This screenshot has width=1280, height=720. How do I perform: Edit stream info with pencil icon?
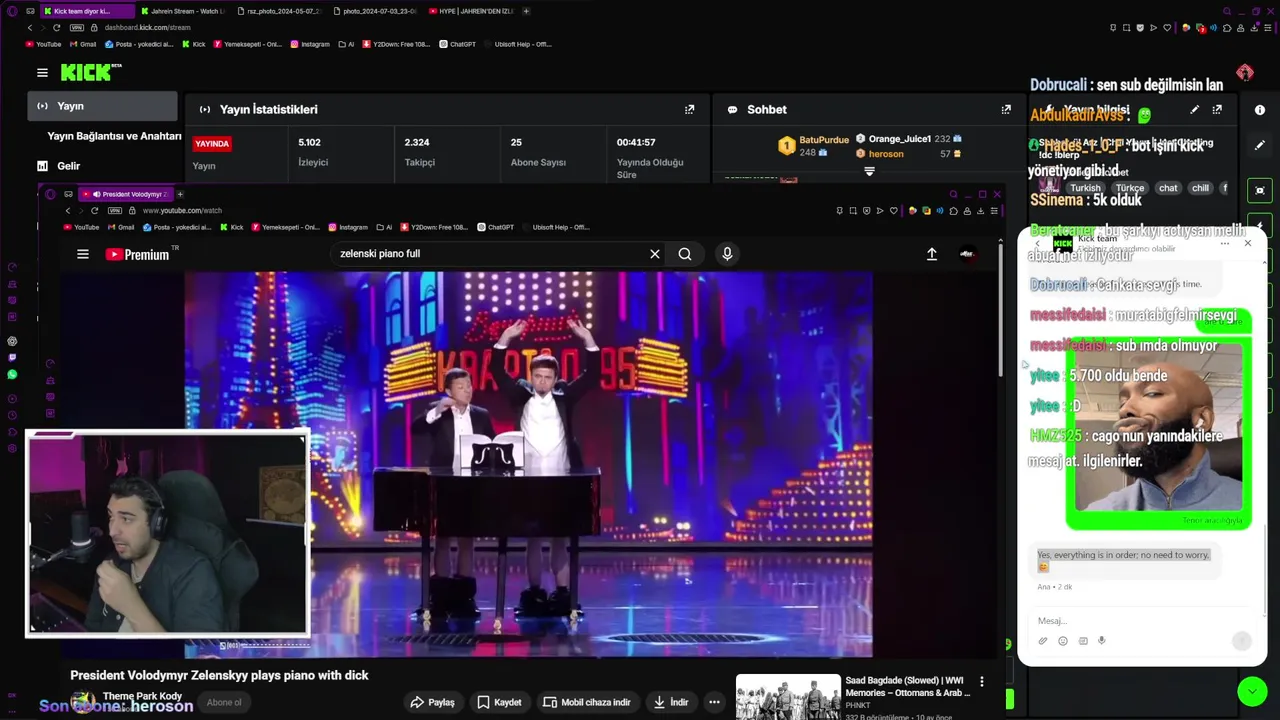(1195, 110)
